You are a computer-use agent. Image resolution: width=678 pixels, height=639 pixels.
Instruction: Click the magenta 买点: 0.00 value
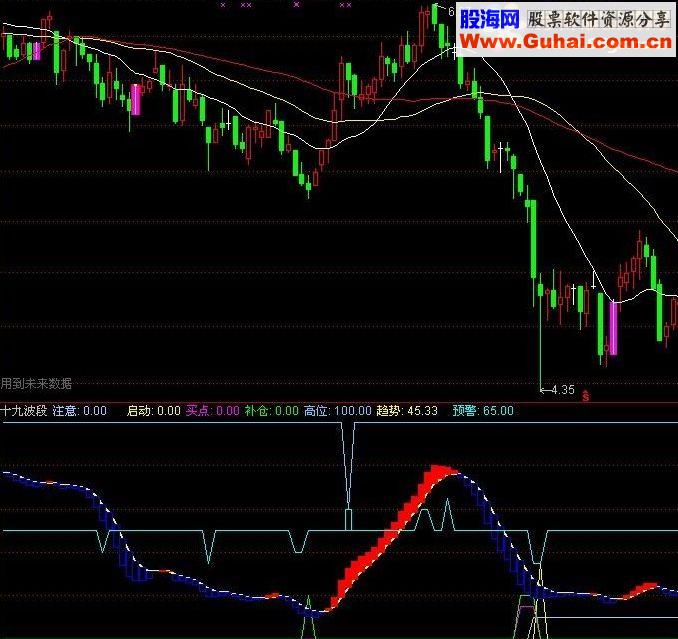(212, 410)
